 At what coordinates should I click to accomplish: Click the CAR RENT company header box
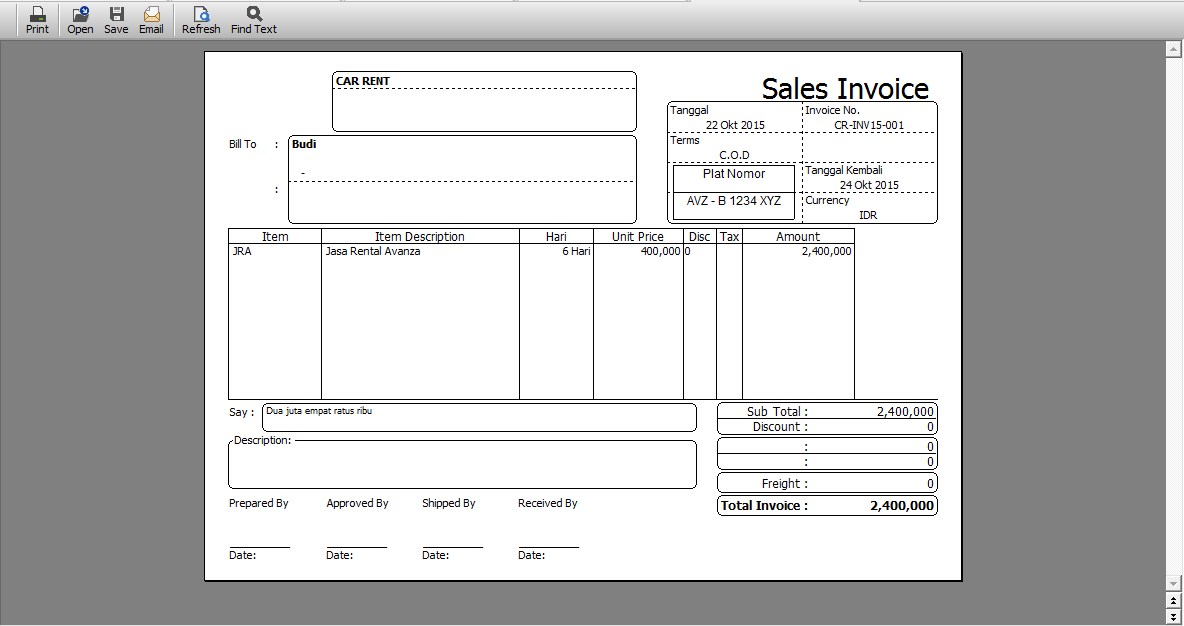484,102
